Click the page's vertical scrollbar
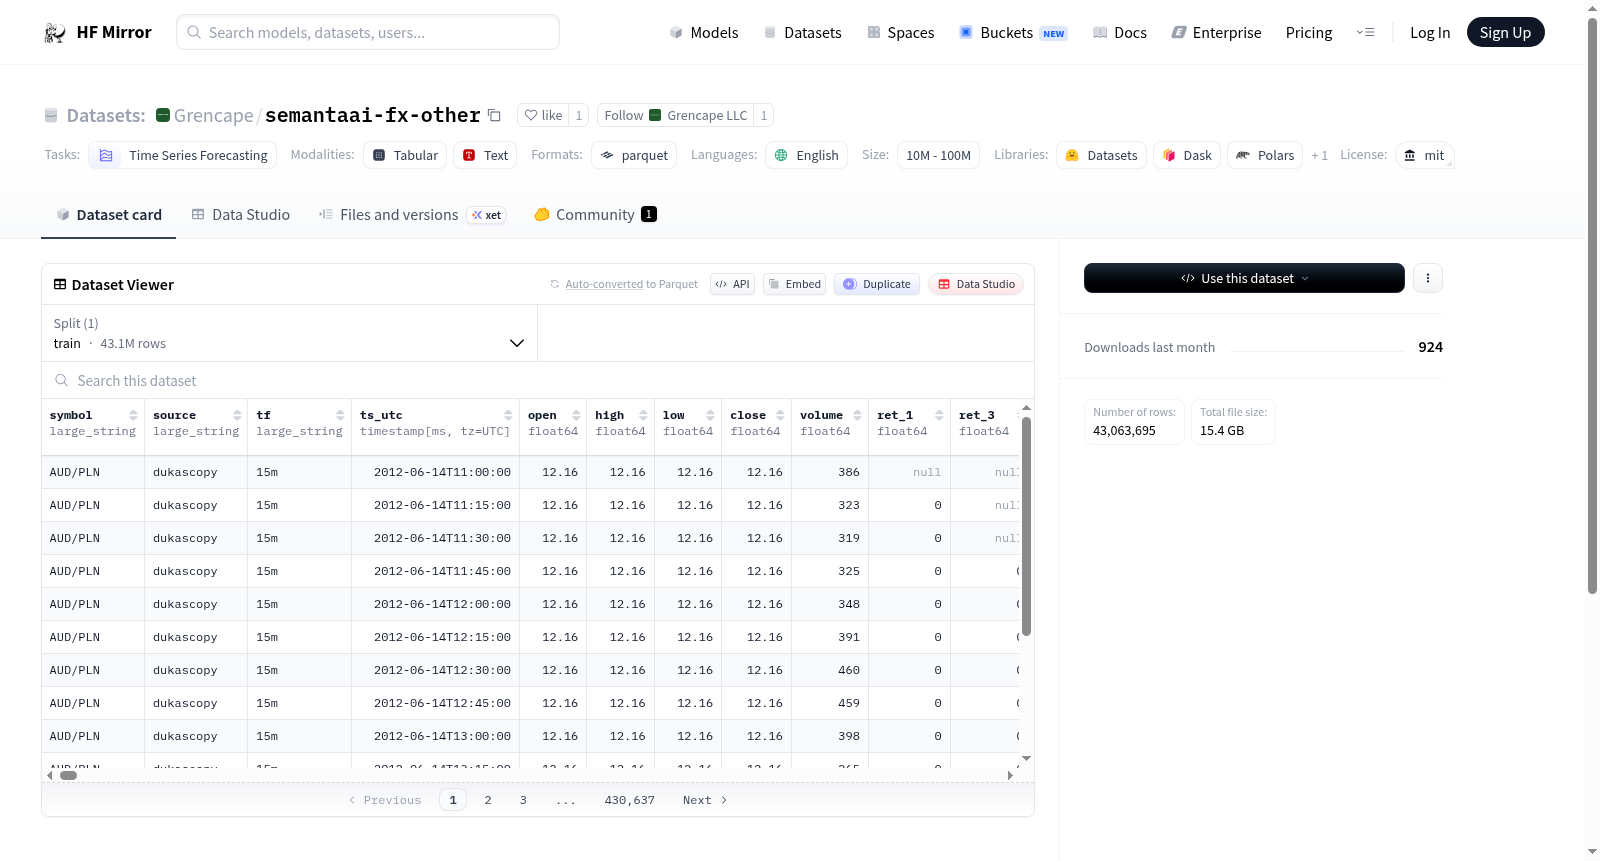 (1593, 305)
